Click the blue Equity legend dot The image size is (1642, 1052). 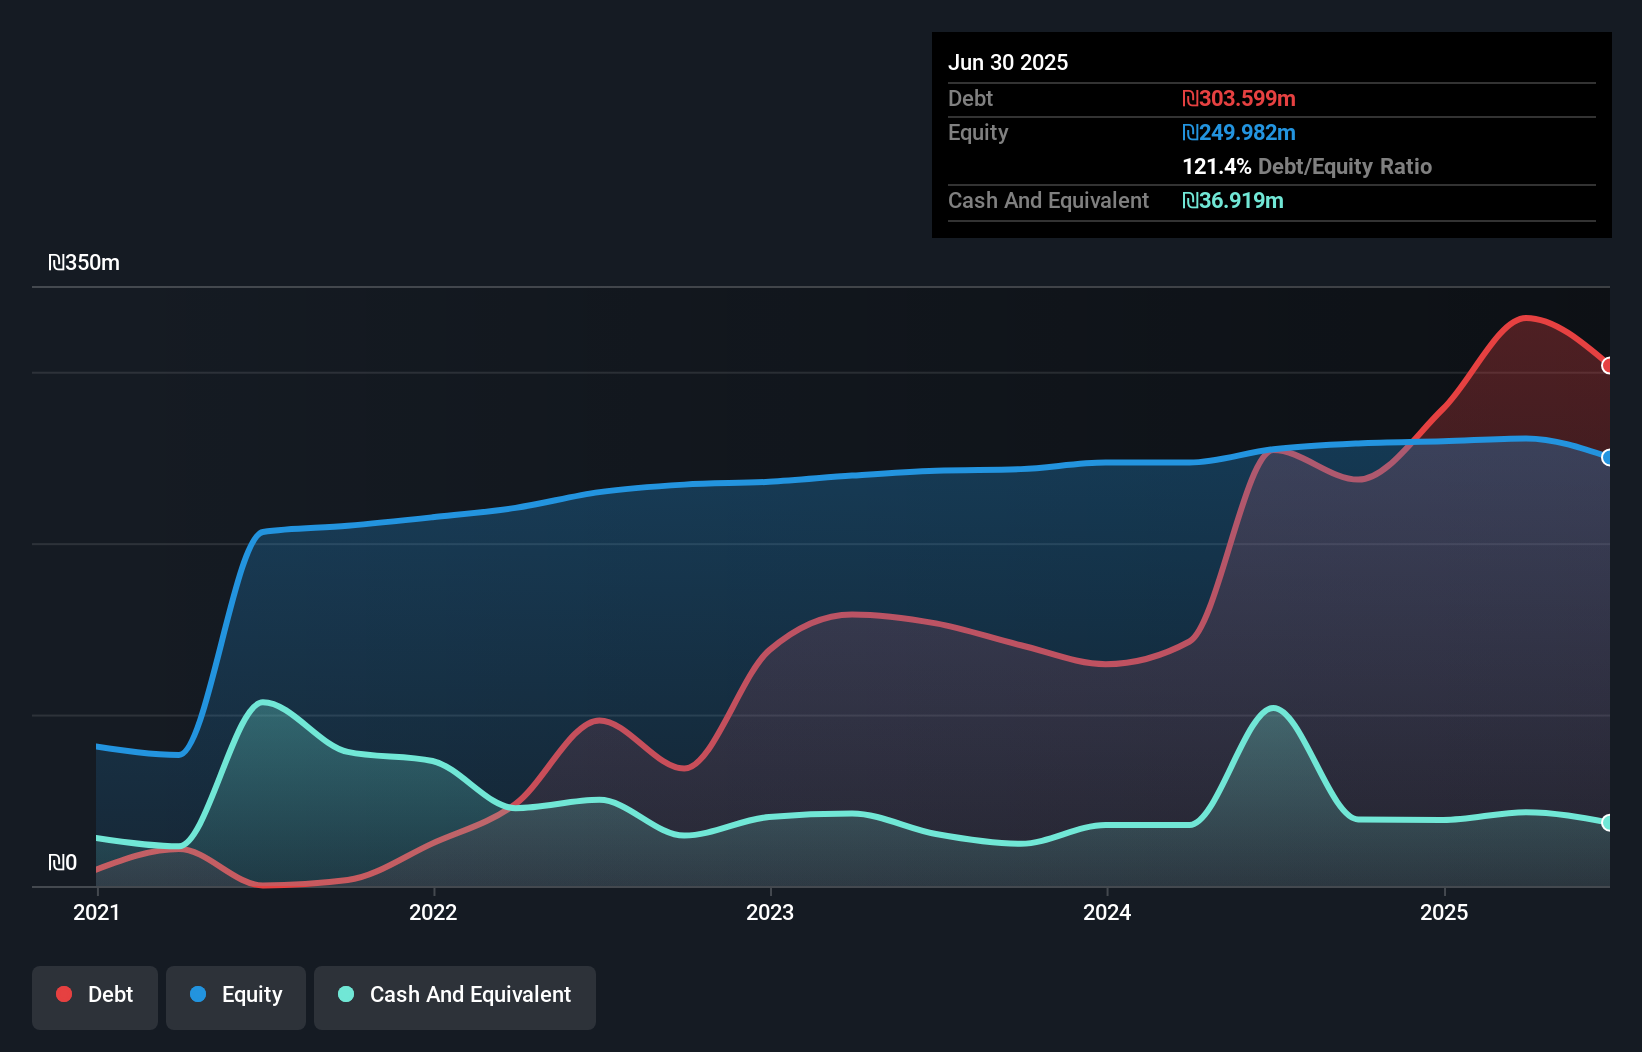tap(197, 994)
